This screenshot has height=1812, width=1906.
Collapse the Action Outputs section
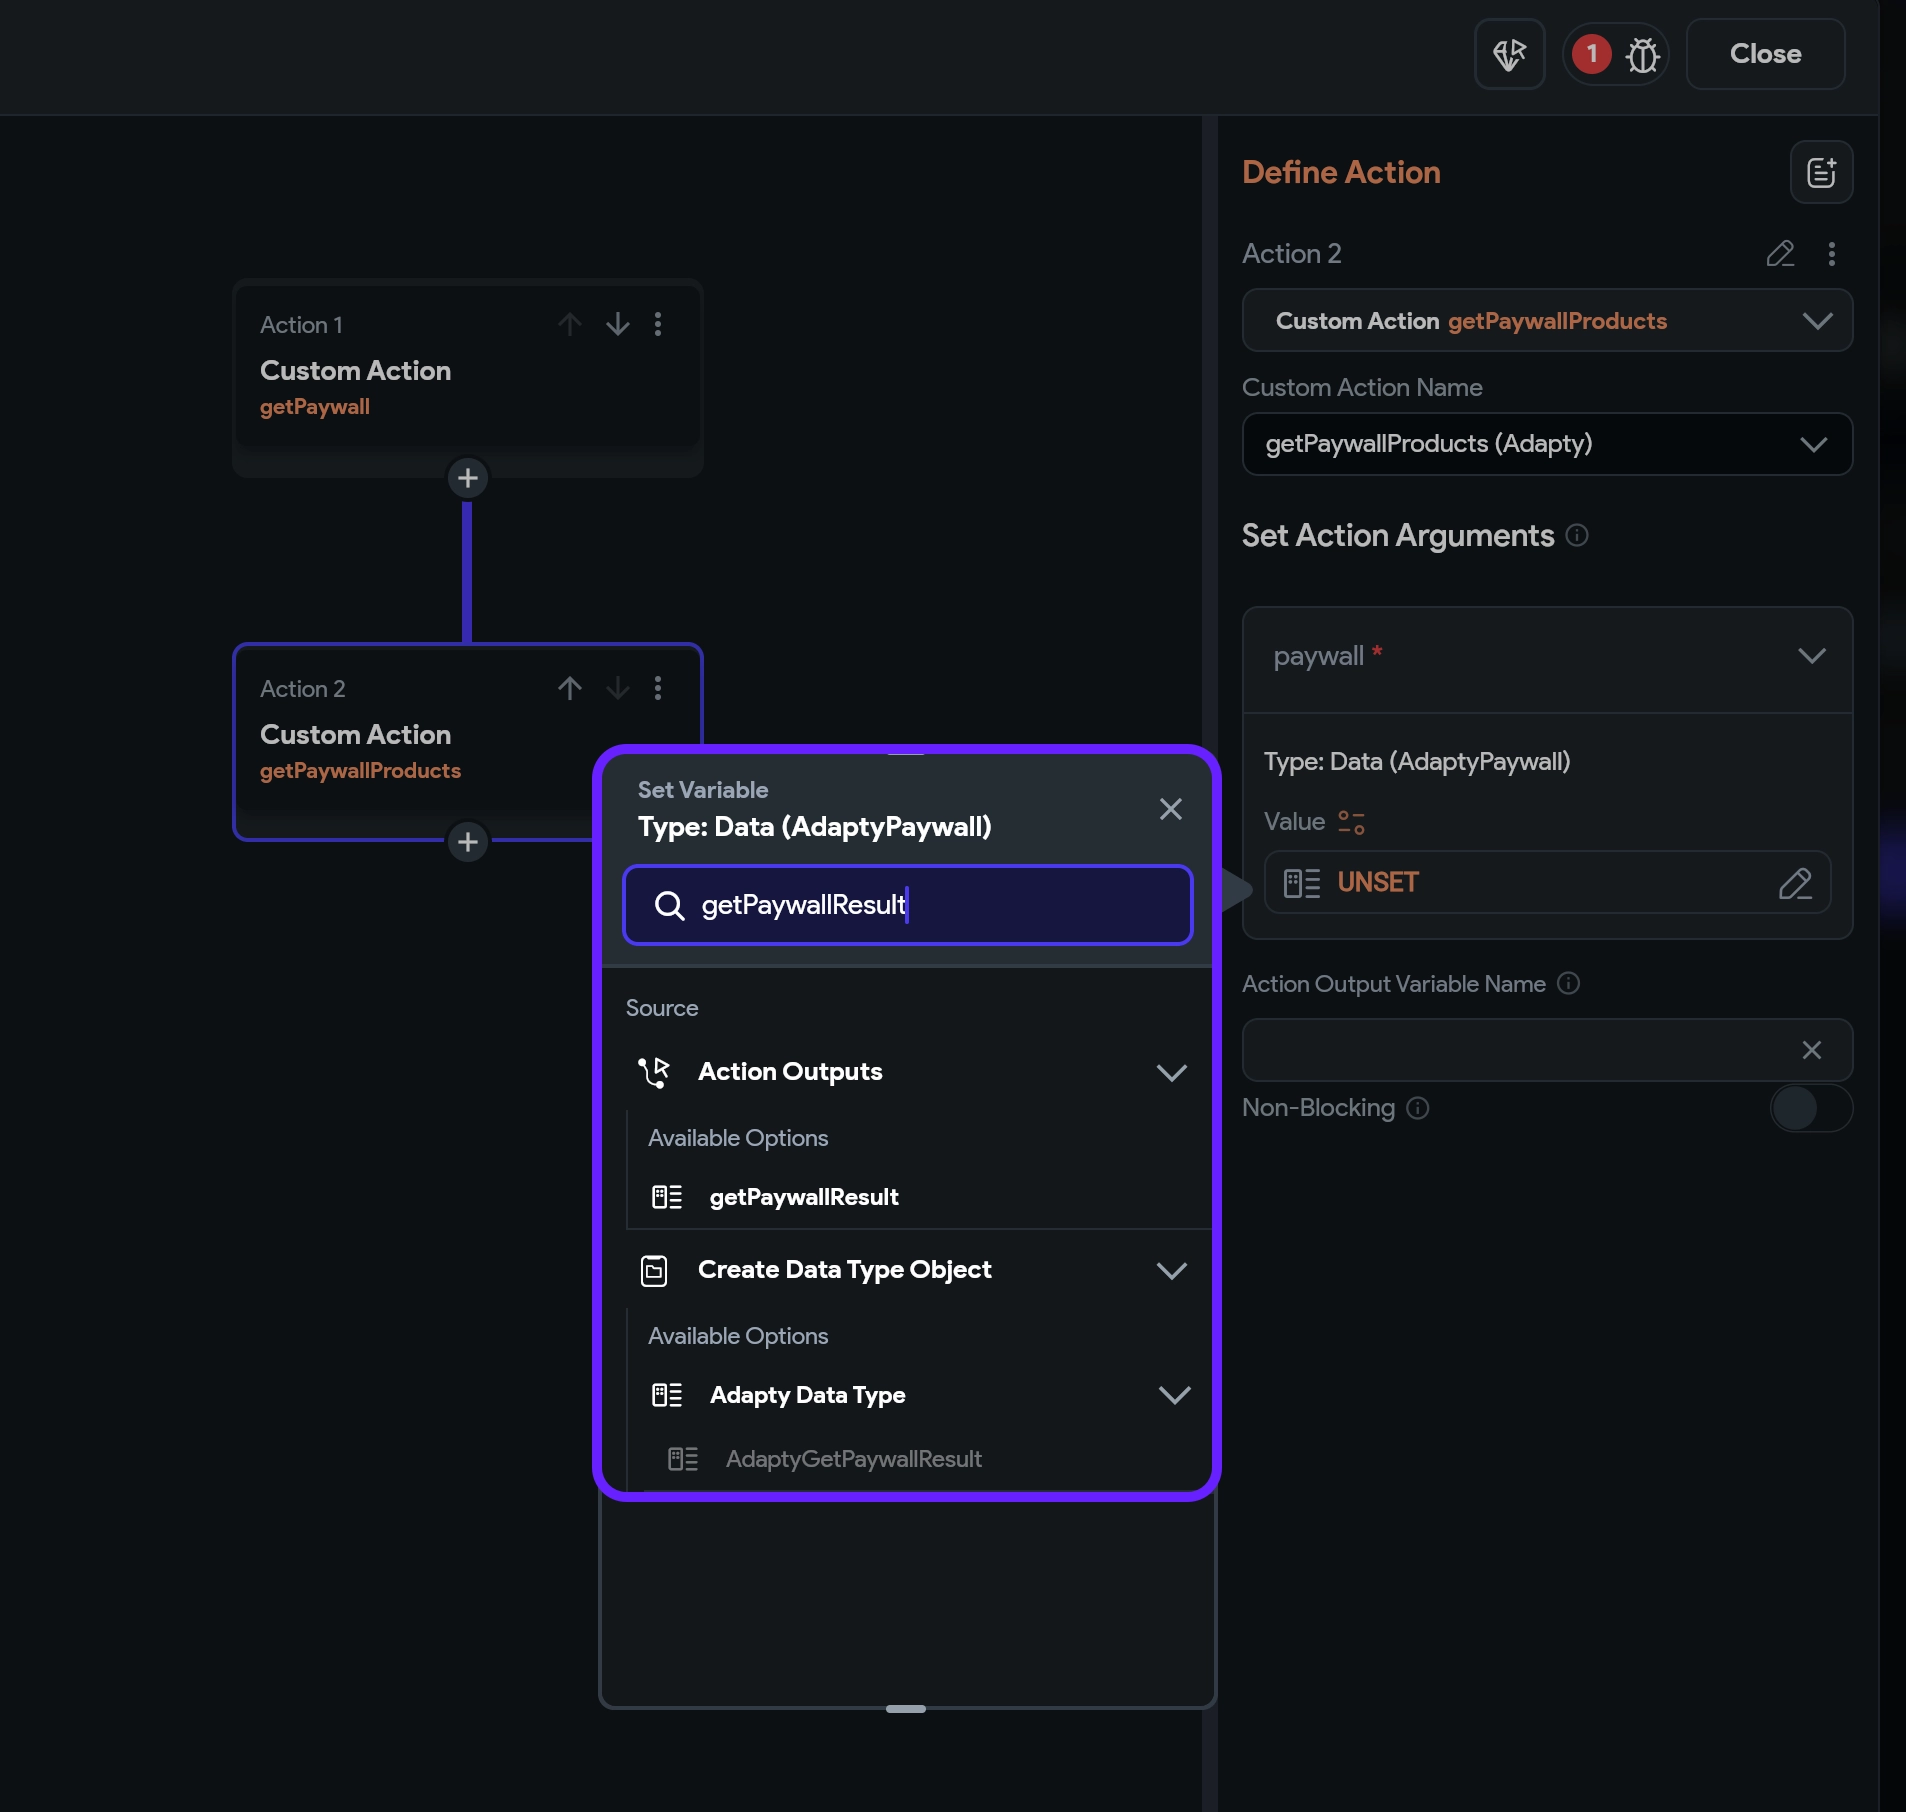pos(1171,1072)
